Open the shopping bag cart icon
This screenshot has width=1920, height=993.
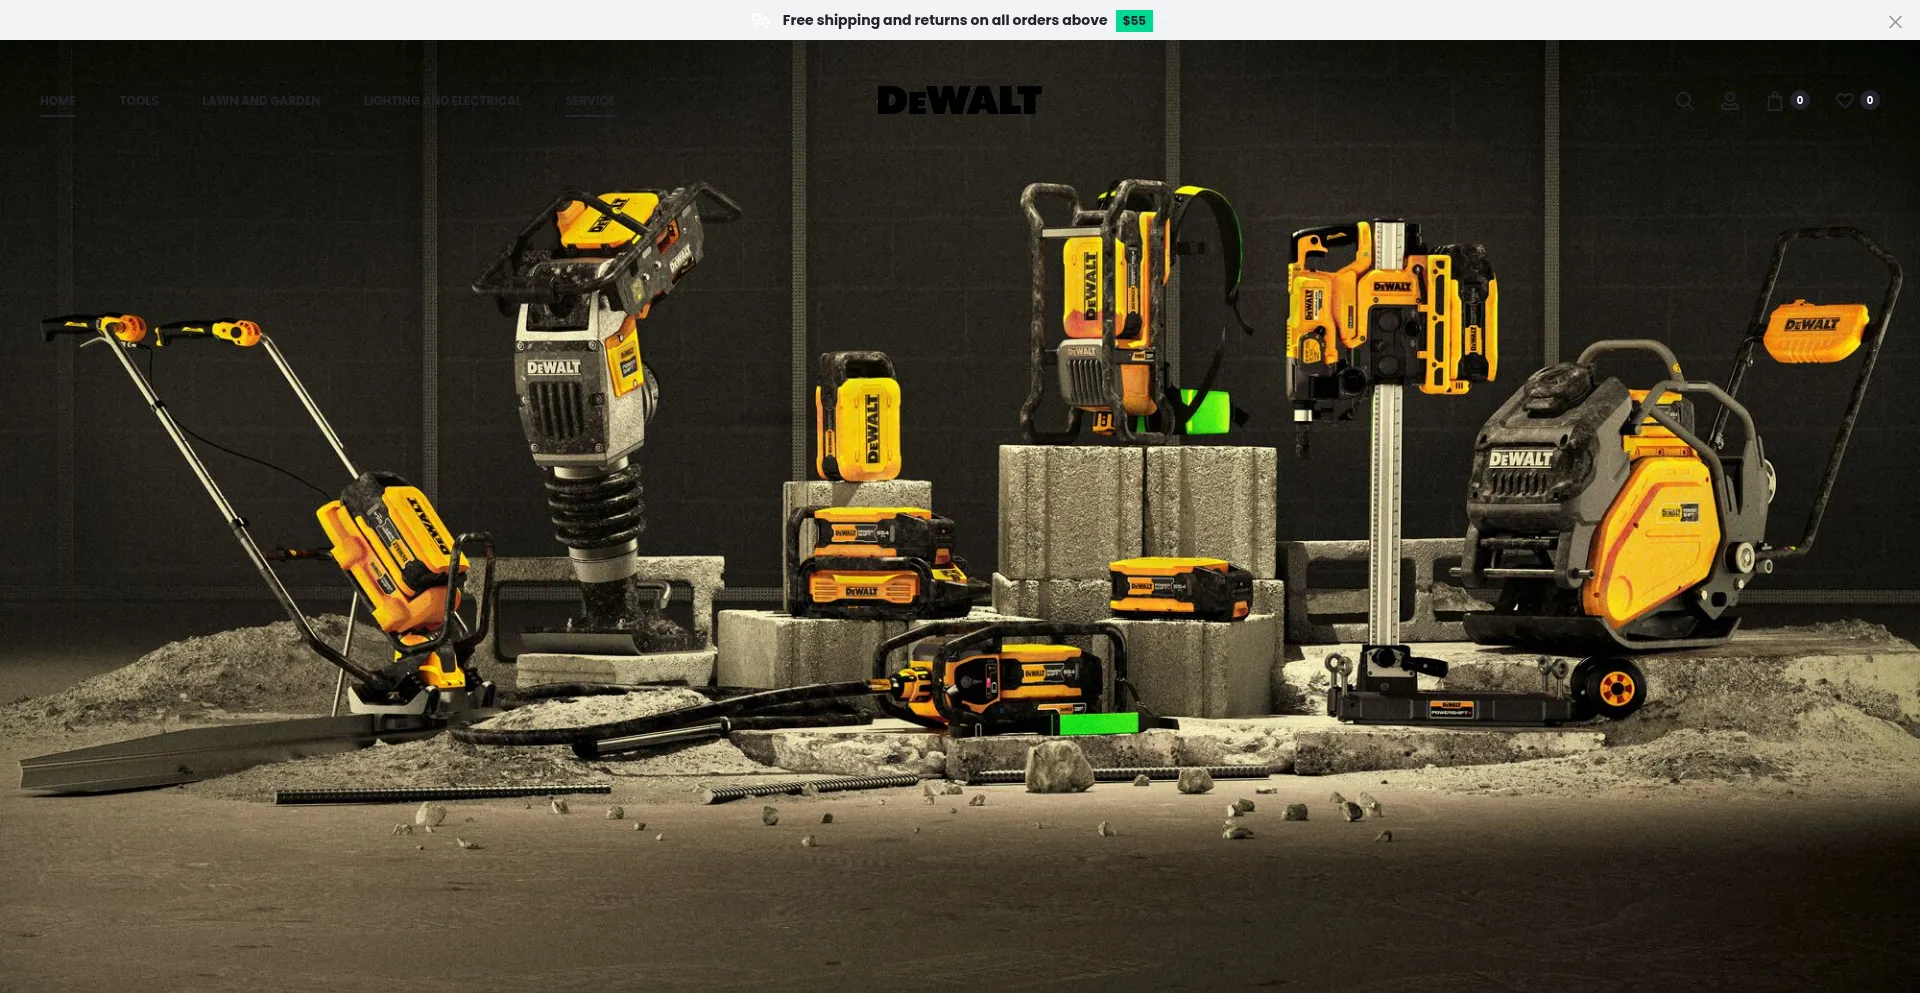[x=1775, y=101]
